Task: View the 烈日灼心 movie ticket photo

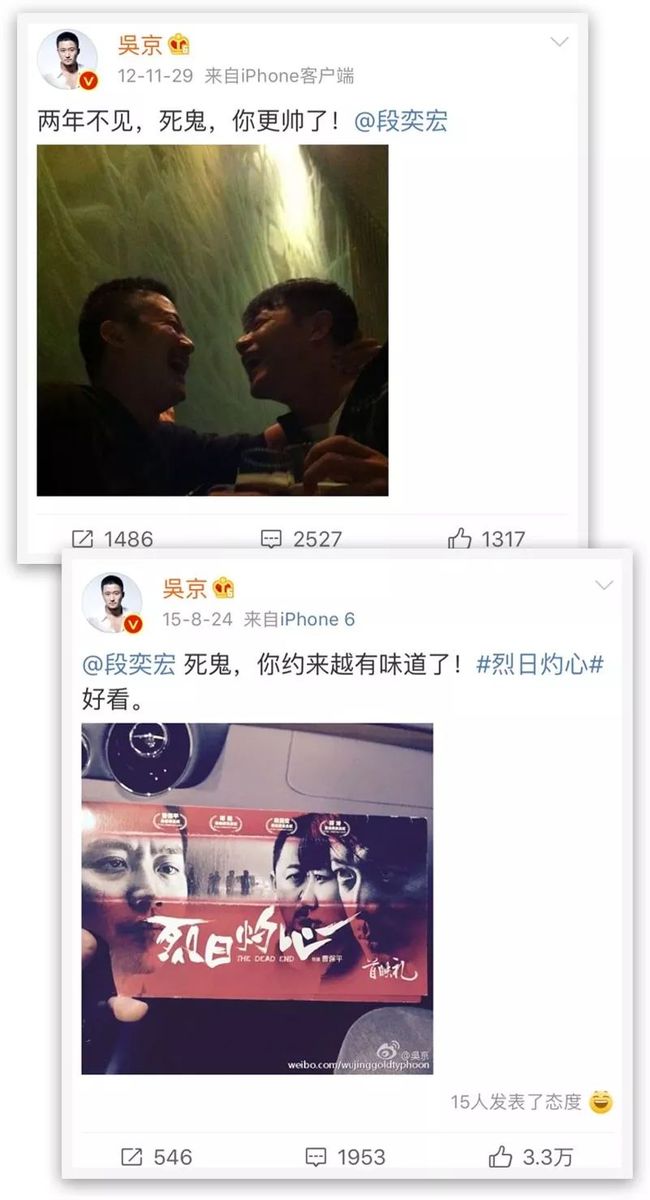Action: (x=257, y=898)
